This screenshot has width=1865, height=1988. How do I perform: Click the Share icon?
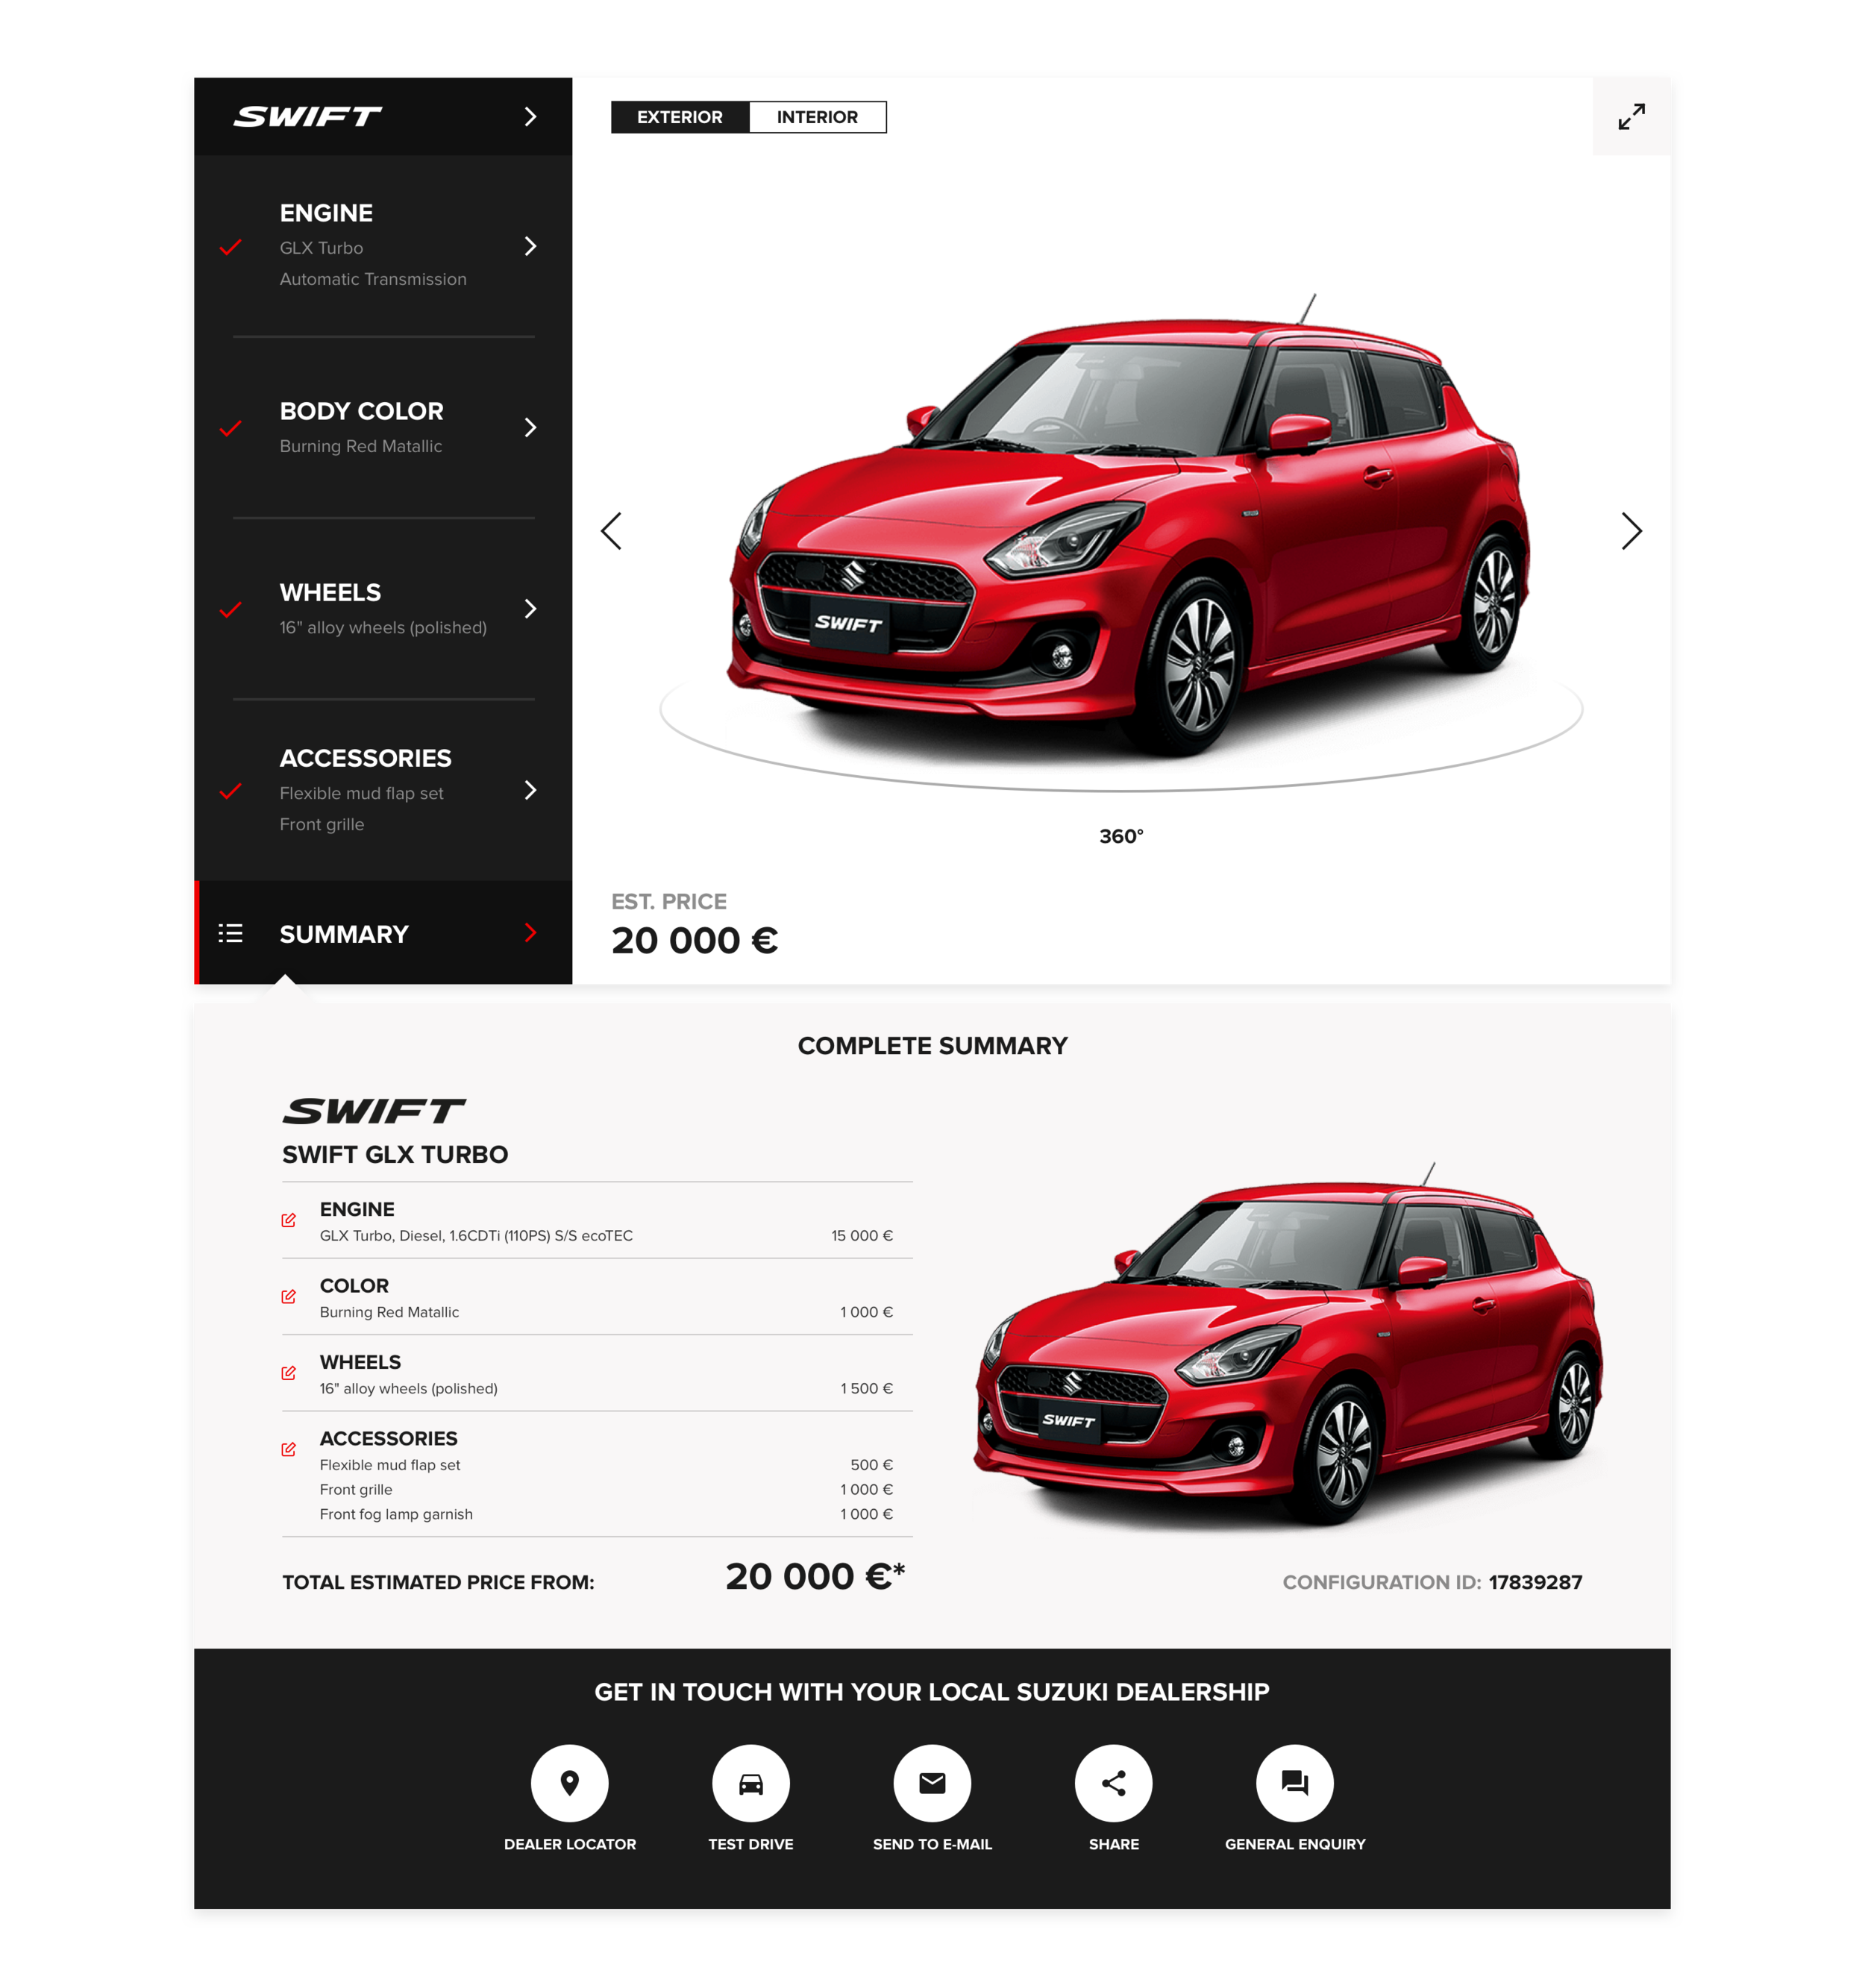(1113, 1783)
